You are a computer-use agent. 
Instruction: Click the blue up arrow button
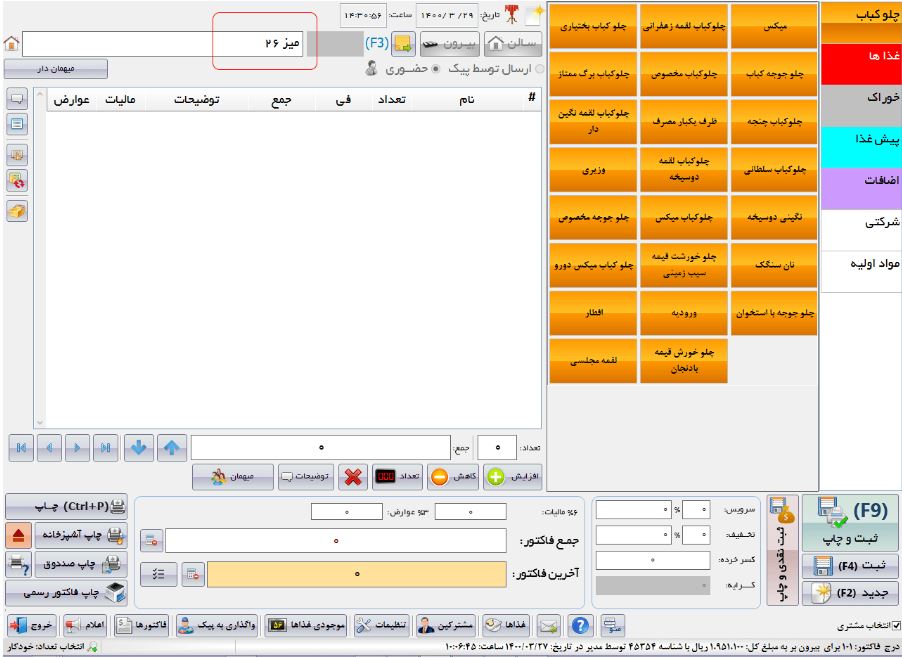click(x=173, y=442)
